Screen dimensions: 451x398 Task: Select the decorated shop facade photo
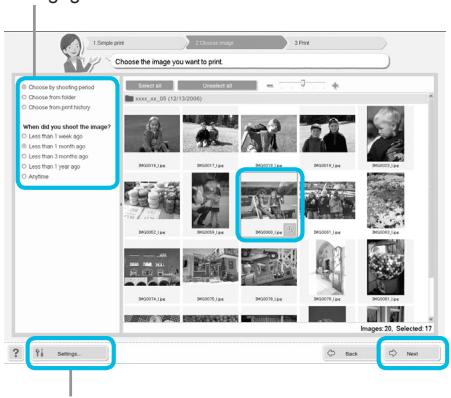[x=269, y=267]
